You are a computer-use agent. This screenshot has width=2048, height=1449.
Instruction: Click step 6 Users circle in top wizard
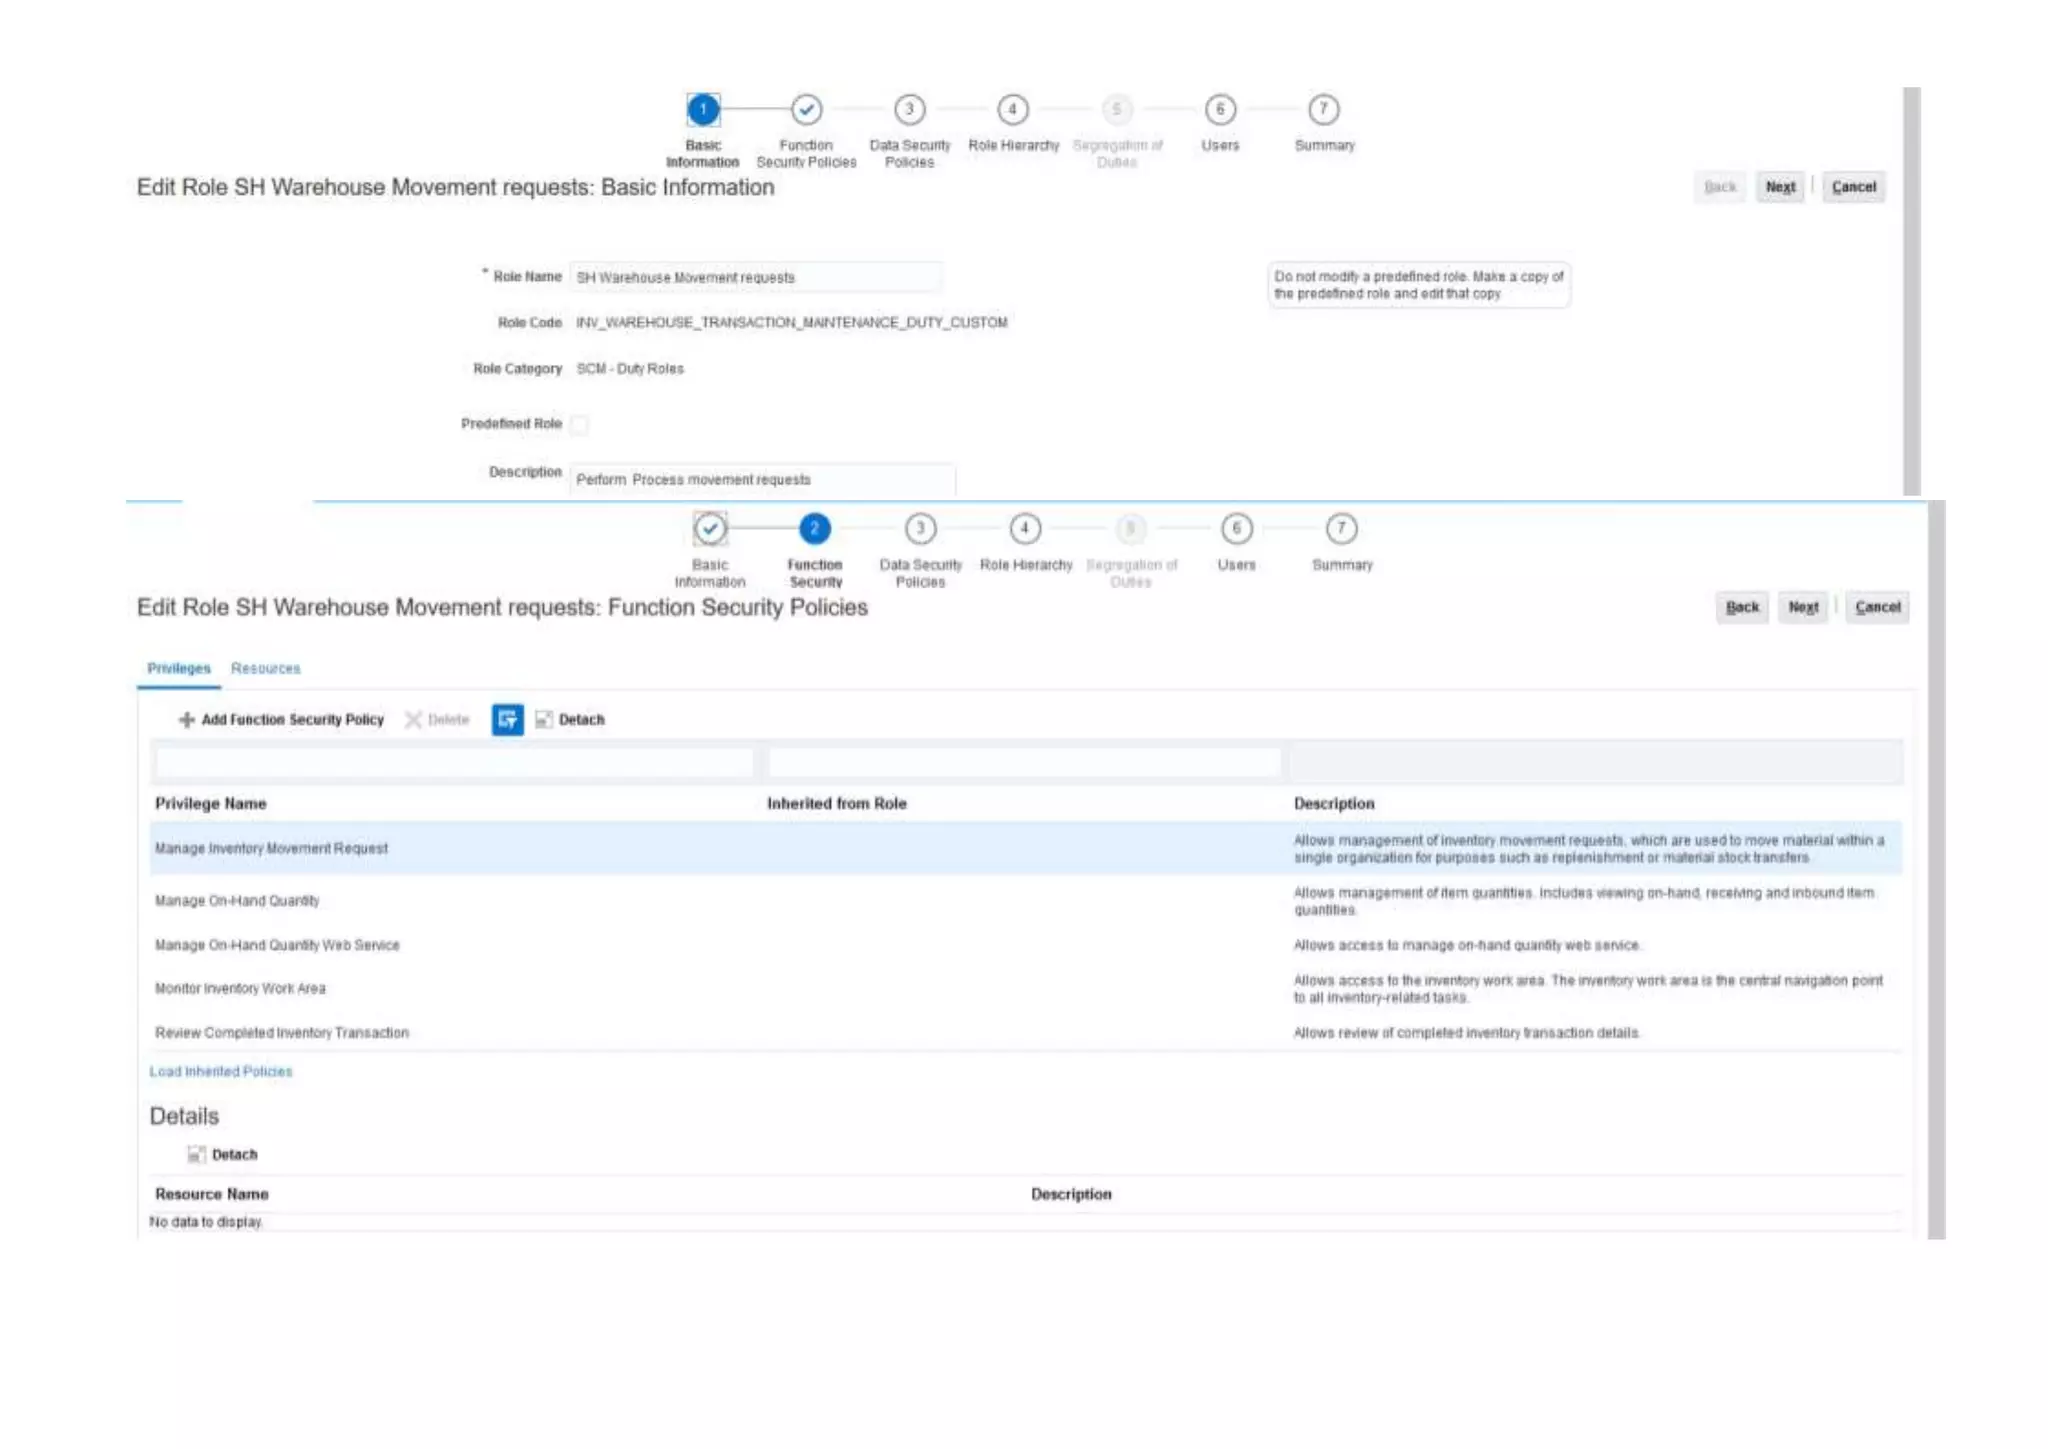click(x=1220, y=109)
